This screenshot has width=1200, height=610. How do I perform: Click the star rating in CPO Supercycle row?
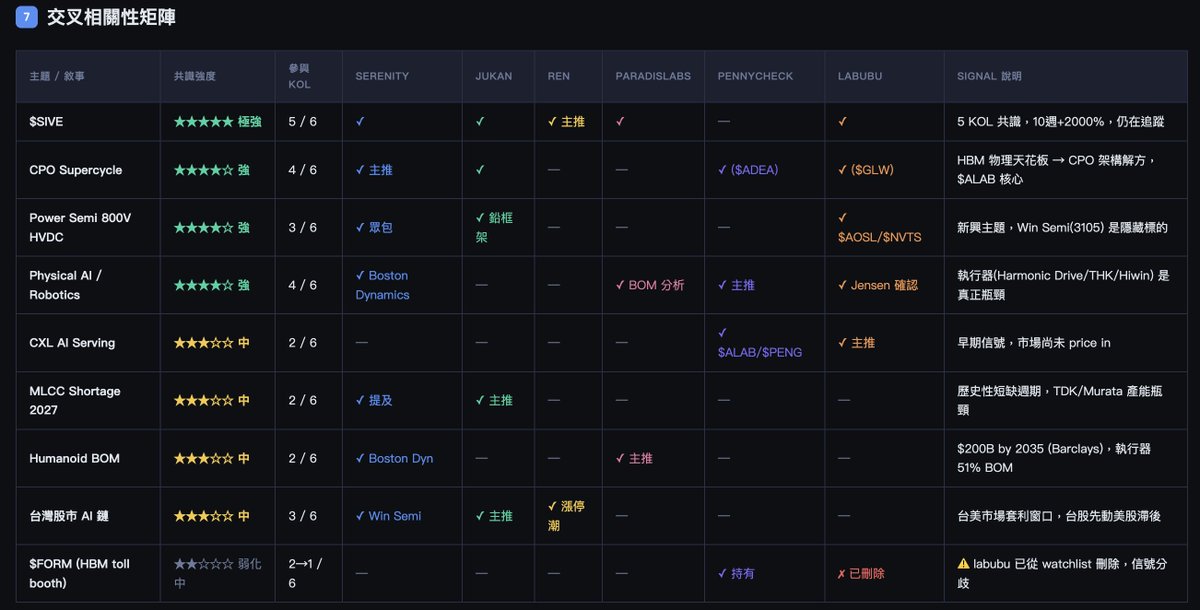(211, 170)
